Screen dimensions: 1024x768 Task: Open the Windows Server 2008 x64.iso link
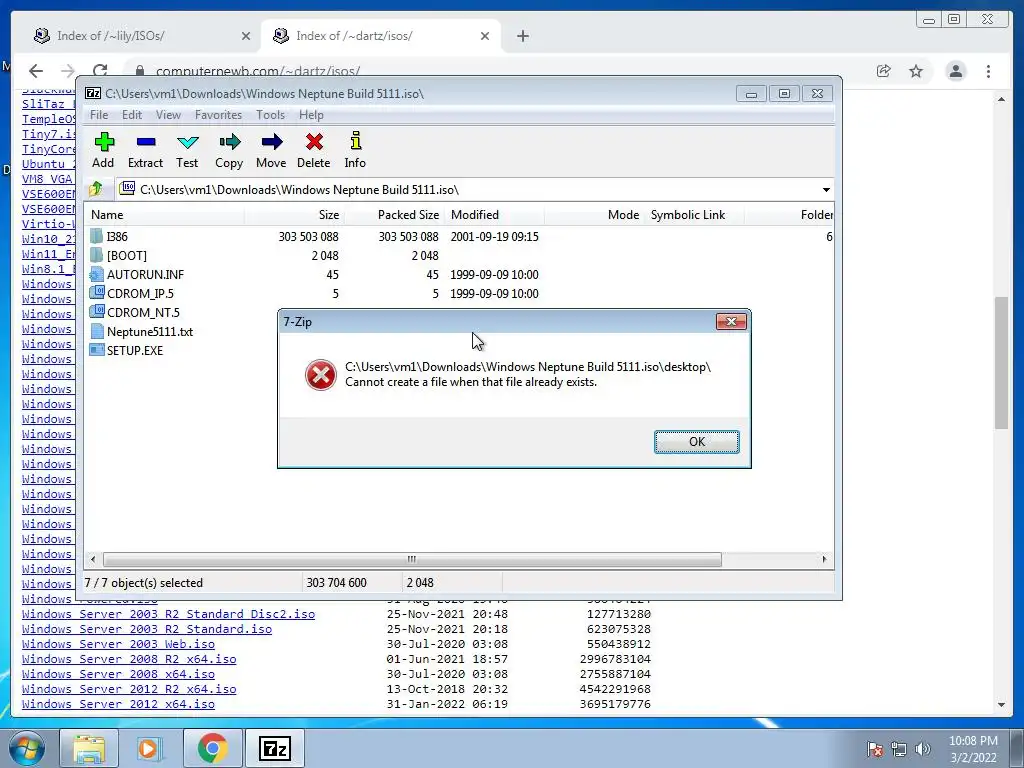118,674
